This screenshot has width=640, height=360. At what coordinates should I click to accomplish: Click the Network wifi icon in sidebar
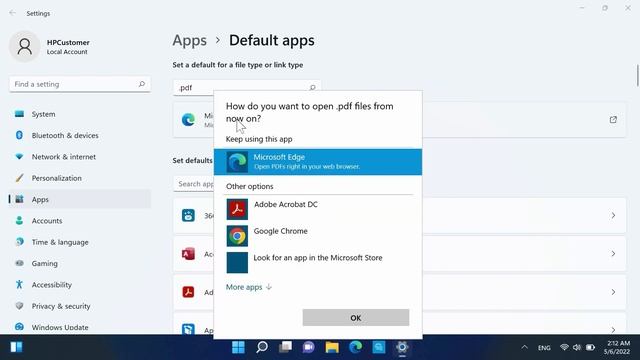pyautogui.click(x=19, y=156)
